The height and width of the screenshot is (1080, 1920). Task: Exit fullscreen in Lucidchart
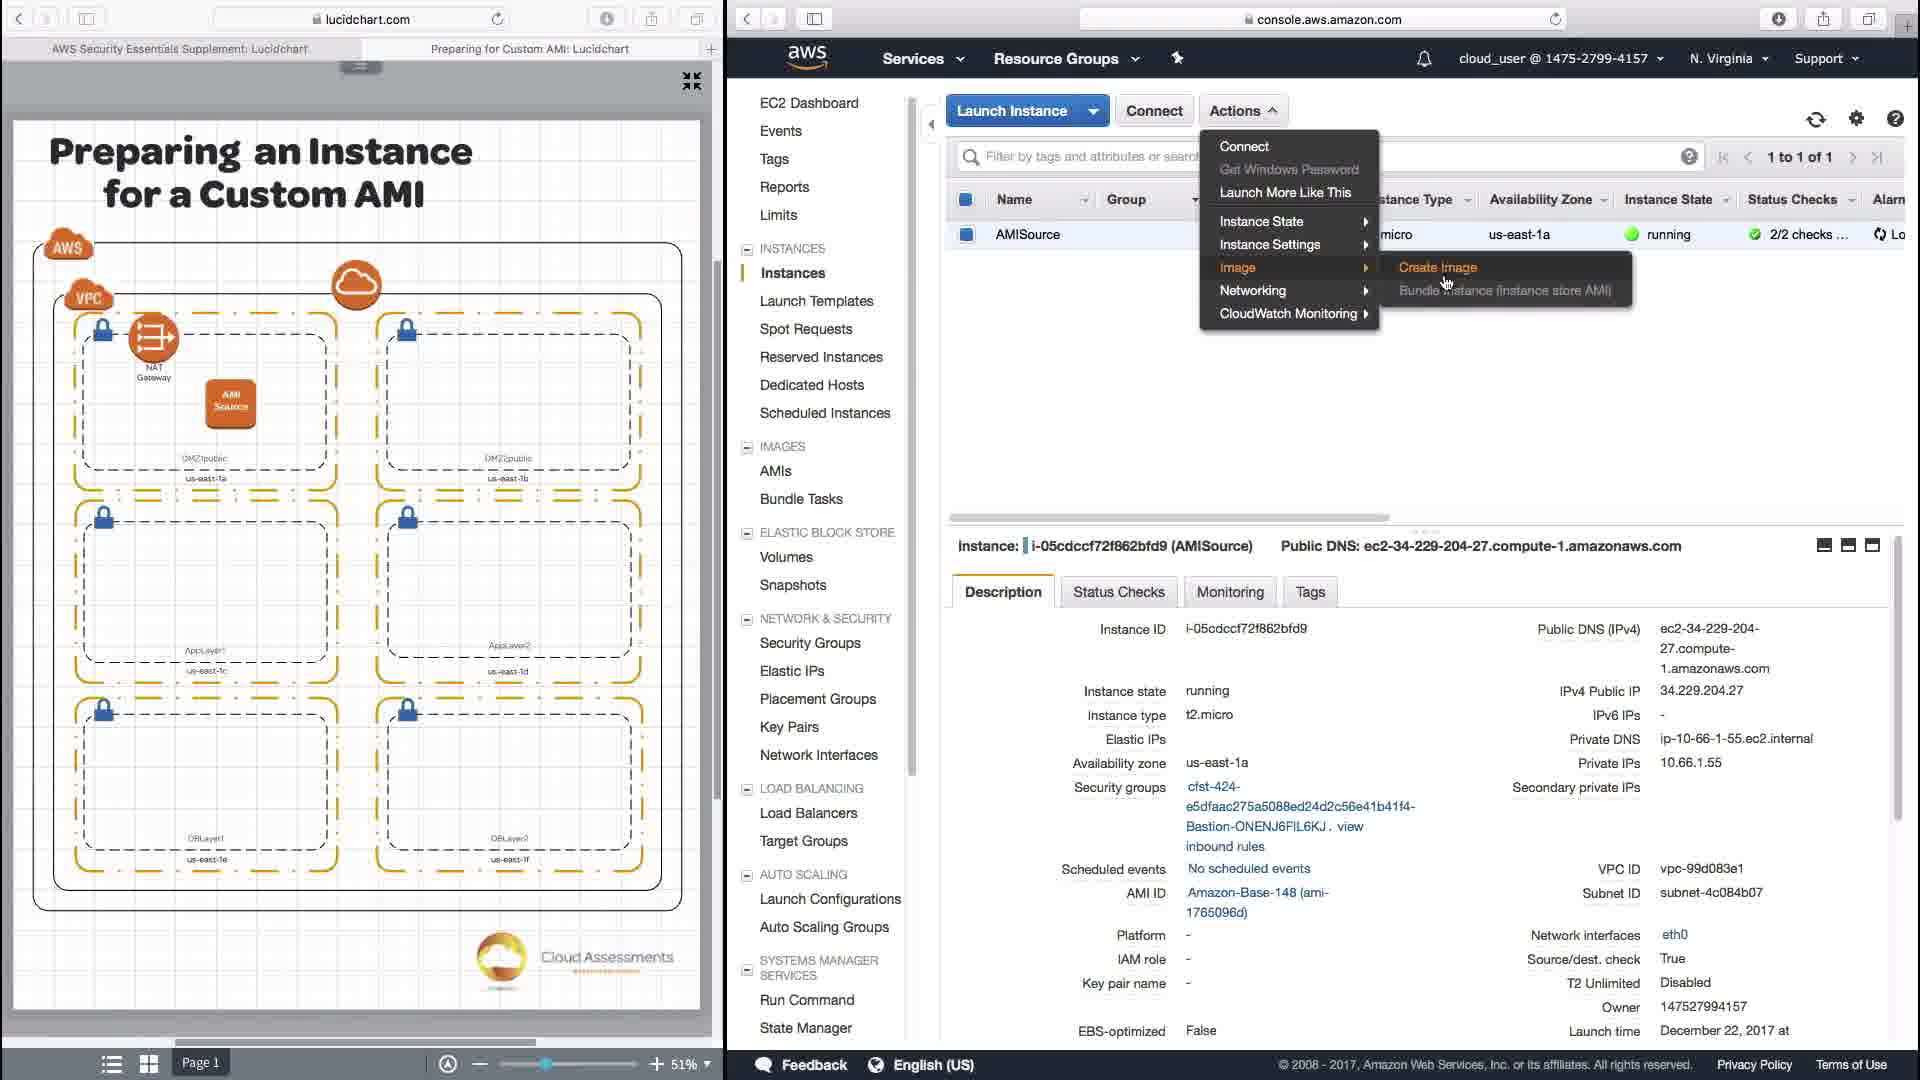click(x=691, y=81)
